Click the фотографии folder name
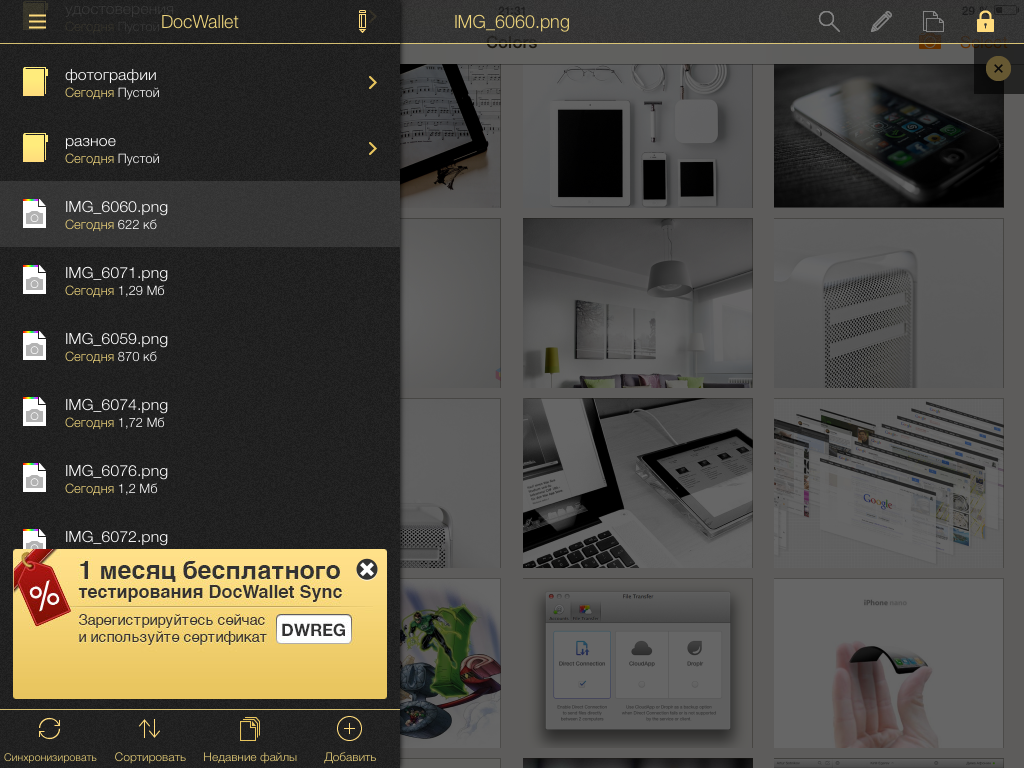Screen dimensions: 1024x768 pos(110,75)
